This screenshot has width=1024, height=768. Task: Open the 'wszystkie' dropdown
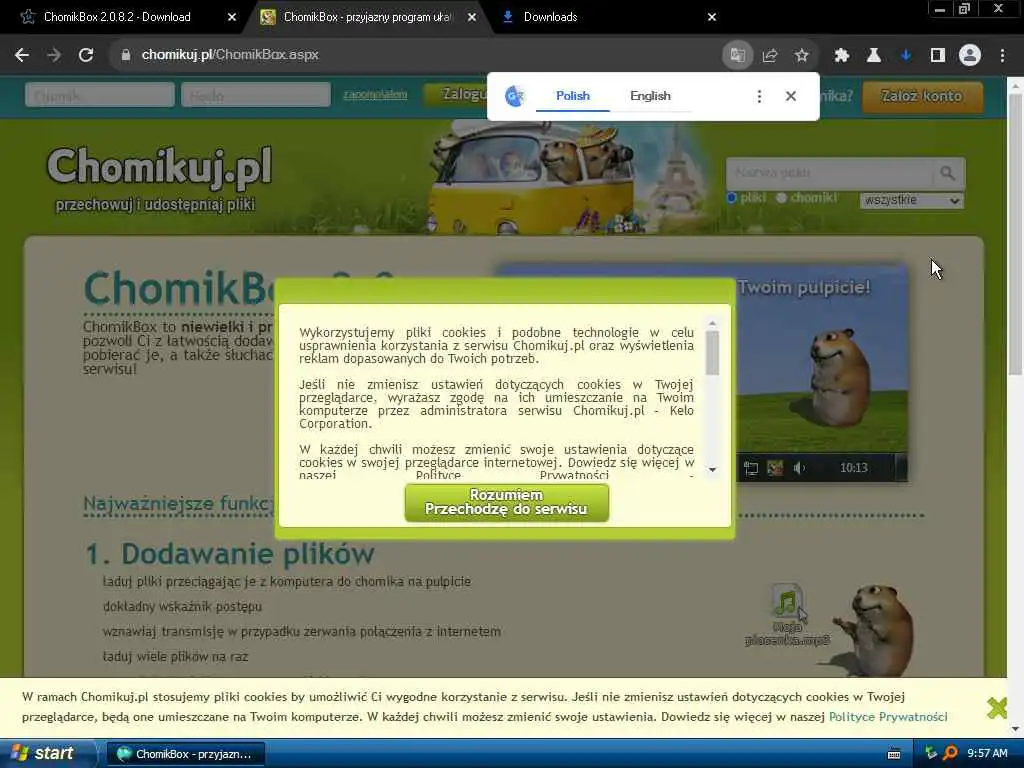(912, 200)
